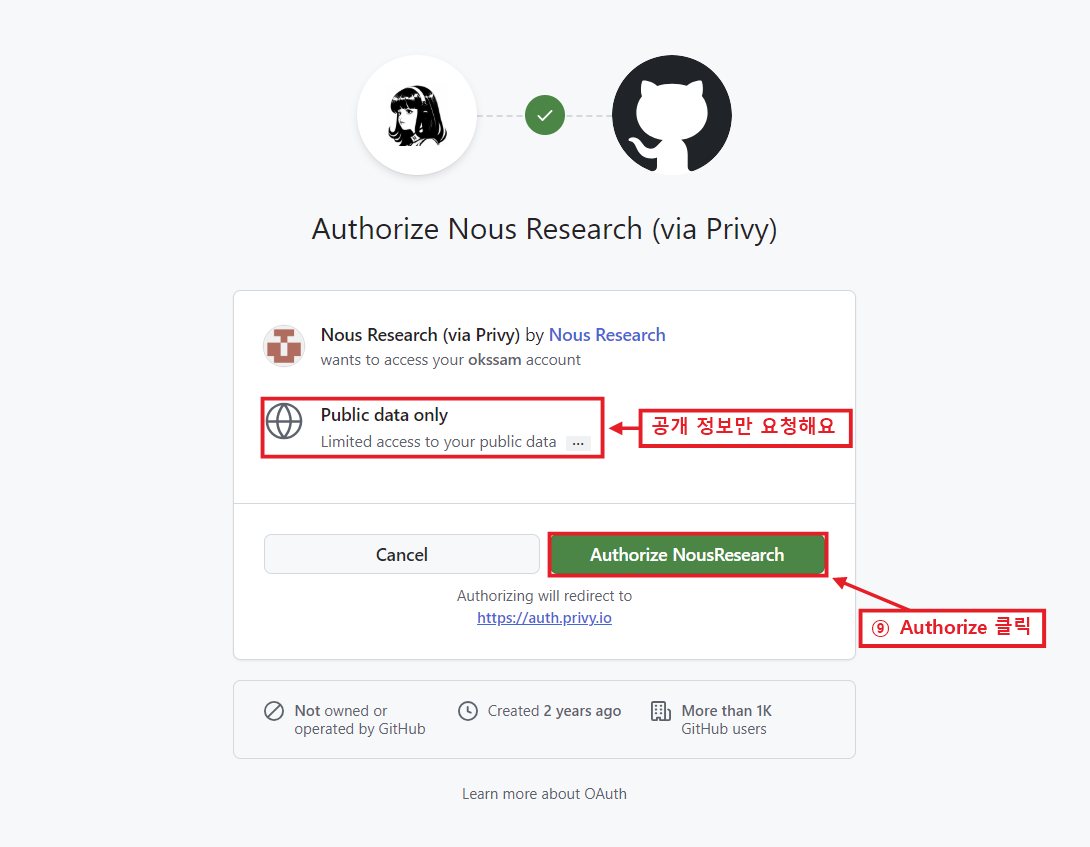Image resolution: width=1090 pixels, height=847 pixels.
Task: Expand the ellipsis for public data details
Action: (578, 443)
